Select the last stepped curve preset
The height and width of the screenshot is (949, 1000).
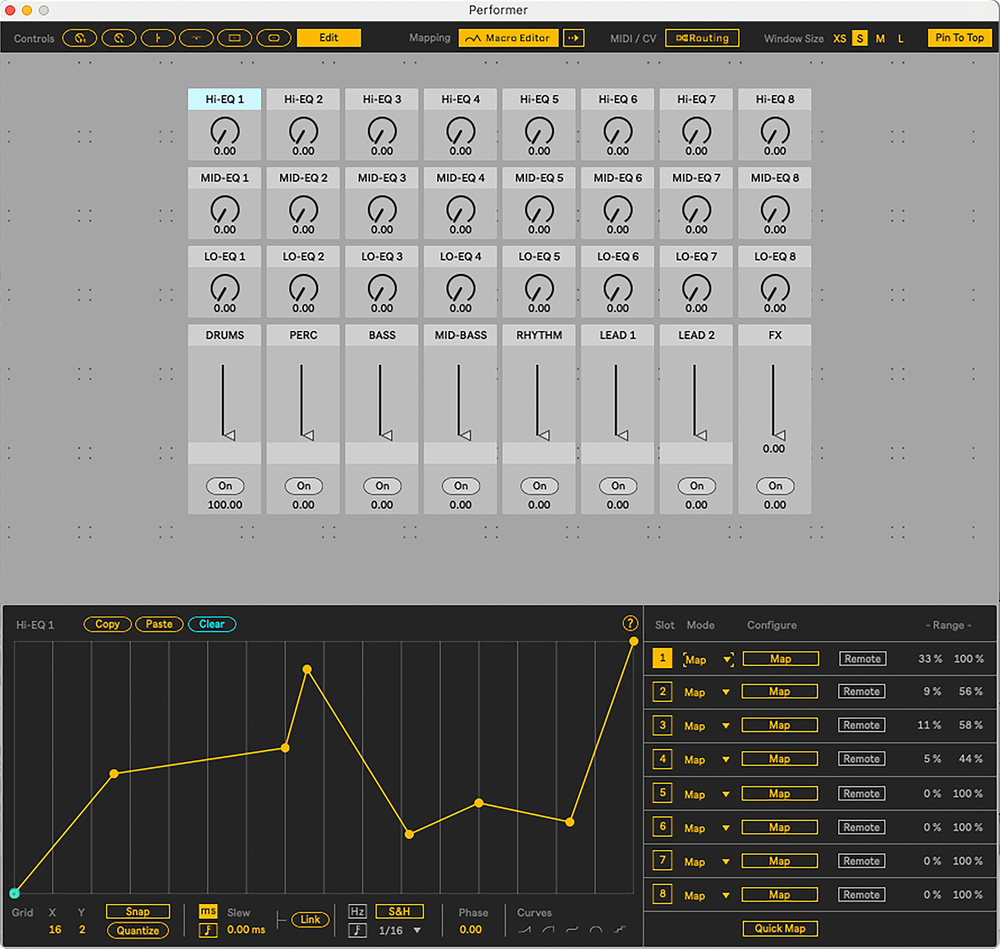(621, 931)
